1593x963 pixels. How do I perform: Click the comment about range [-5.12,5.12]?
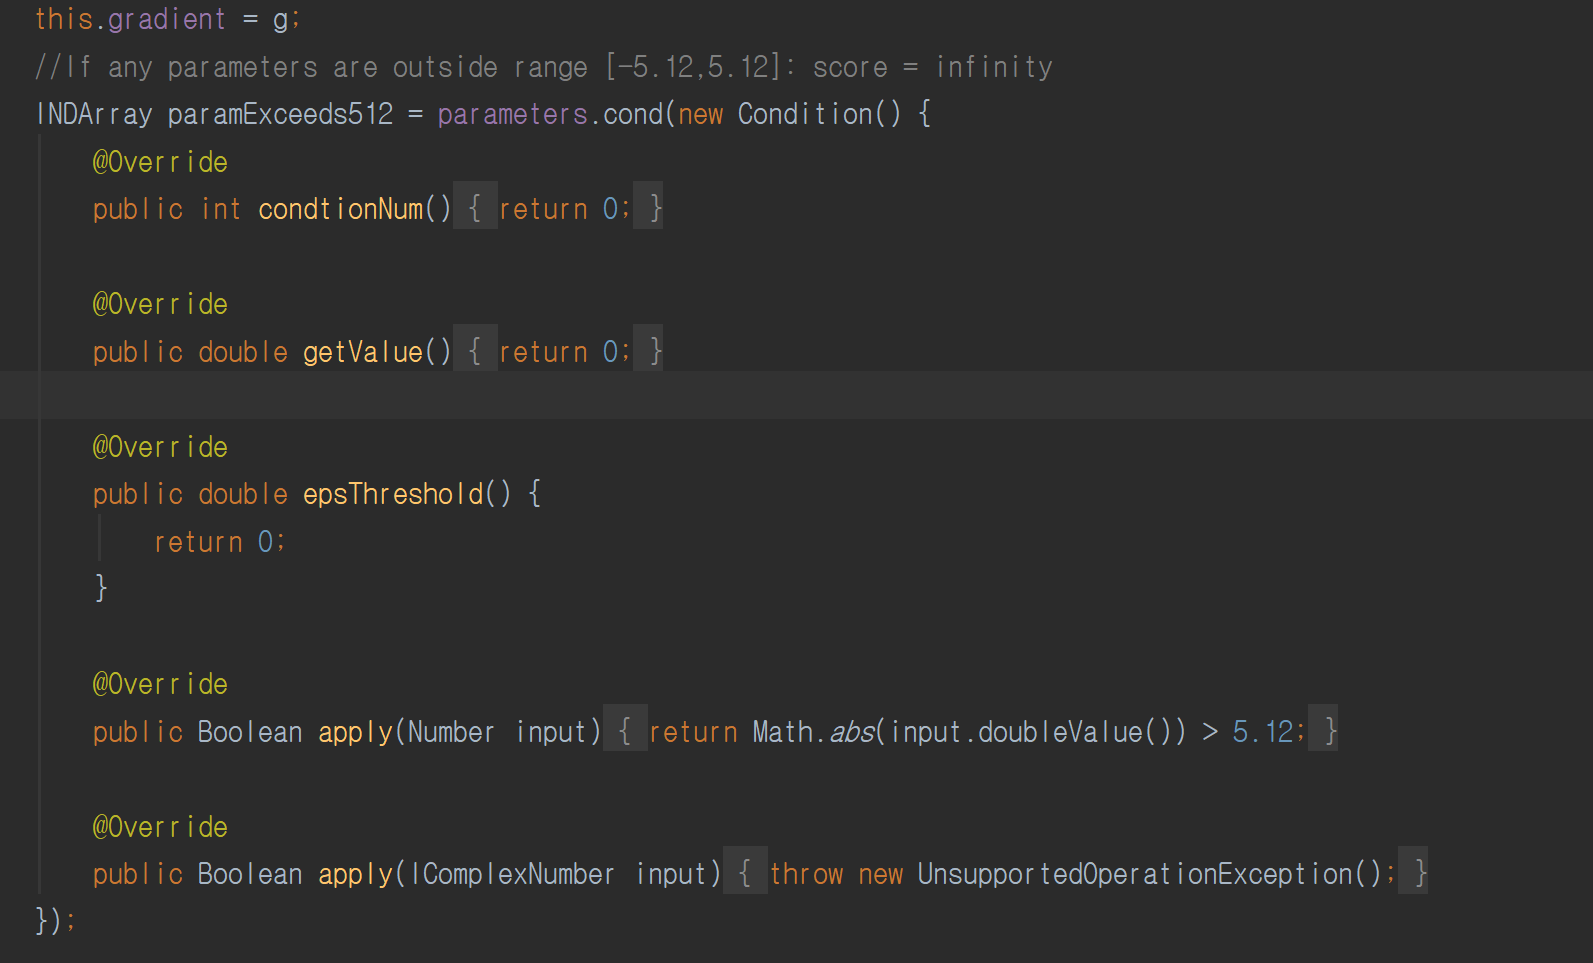tap(543, 67)
